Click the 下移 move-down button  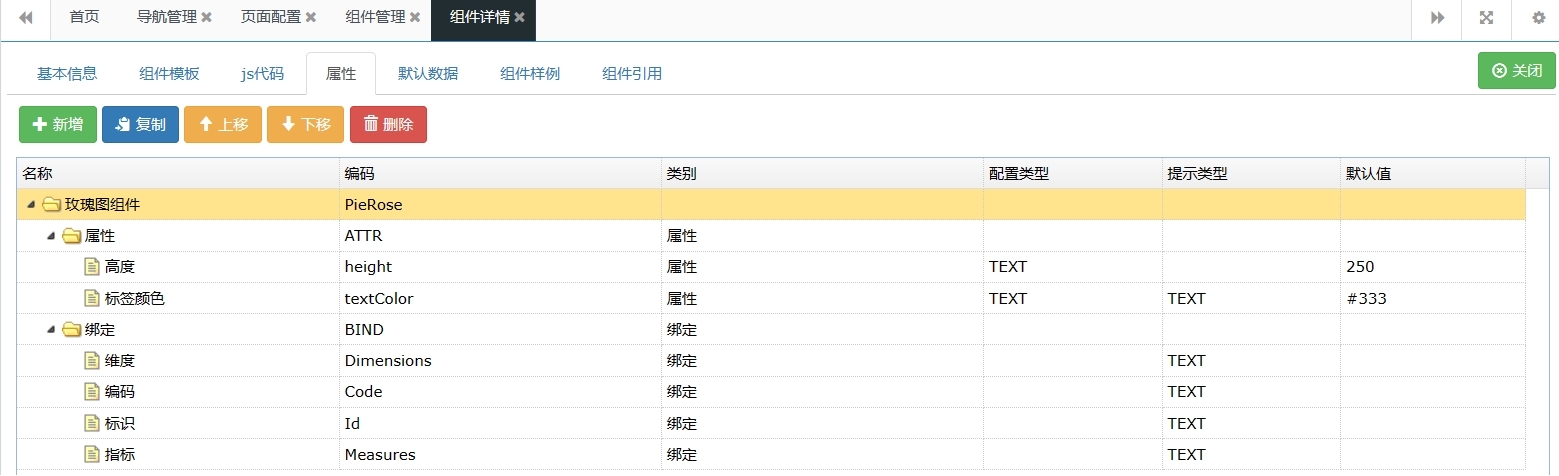[x=305, y=124]
